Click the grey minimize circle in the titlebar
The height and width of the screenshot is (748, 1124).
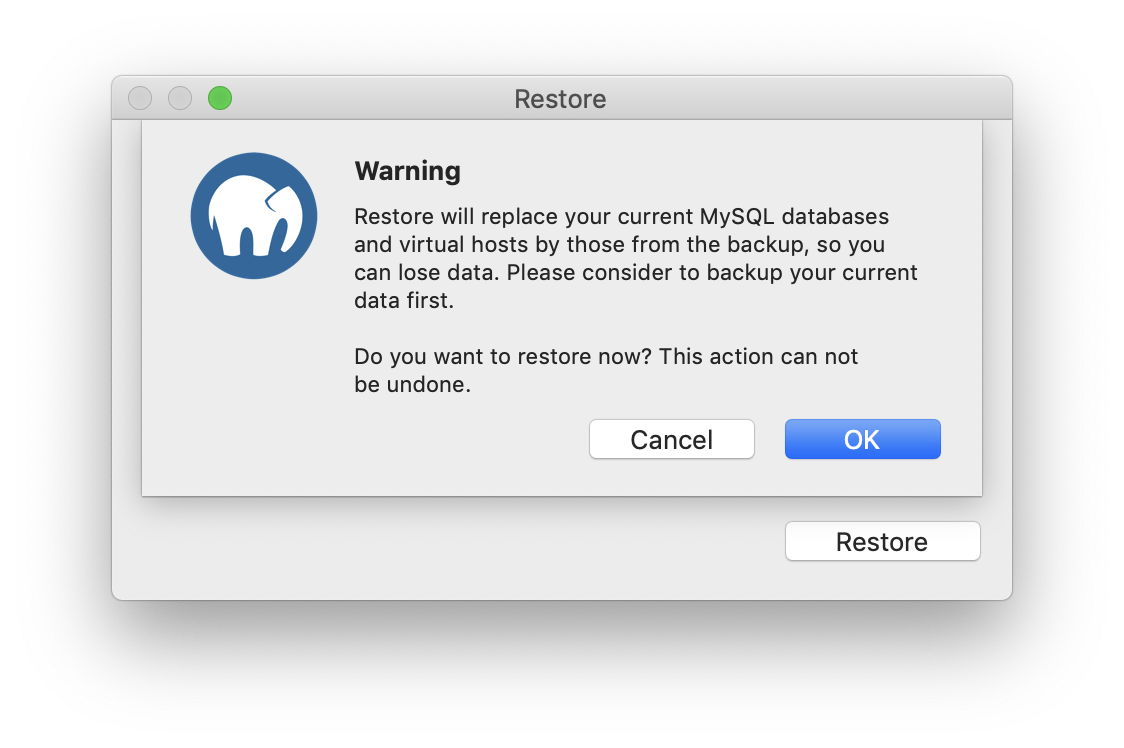[180, 98]
